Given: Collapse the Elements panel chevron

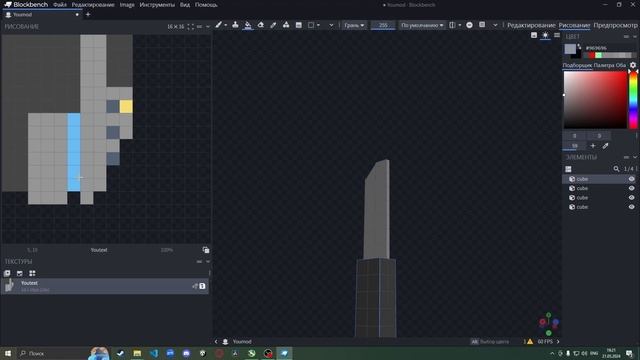Looking at the screenshot, I should tap(635, 157).
